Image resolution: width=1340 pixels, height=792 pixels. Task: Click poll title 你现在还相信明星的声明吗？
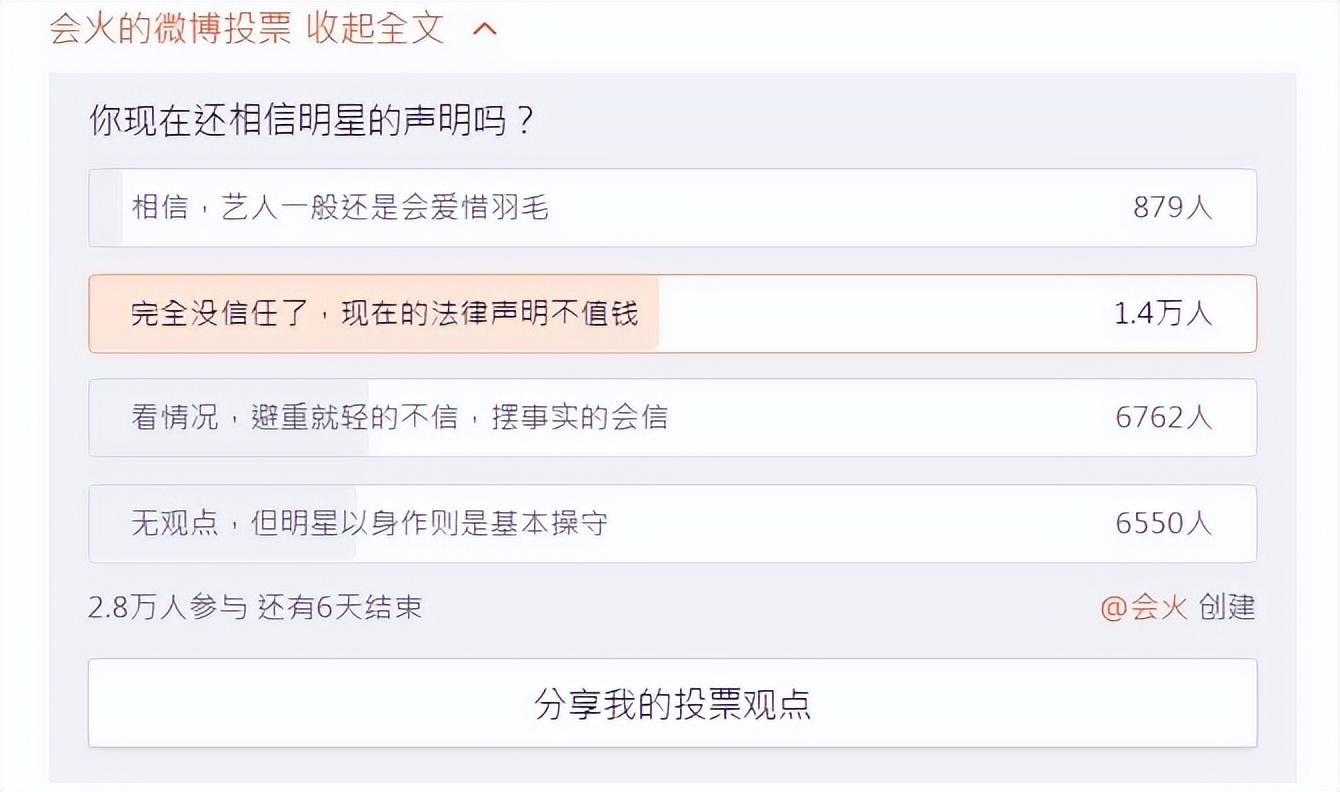(313, 122)
